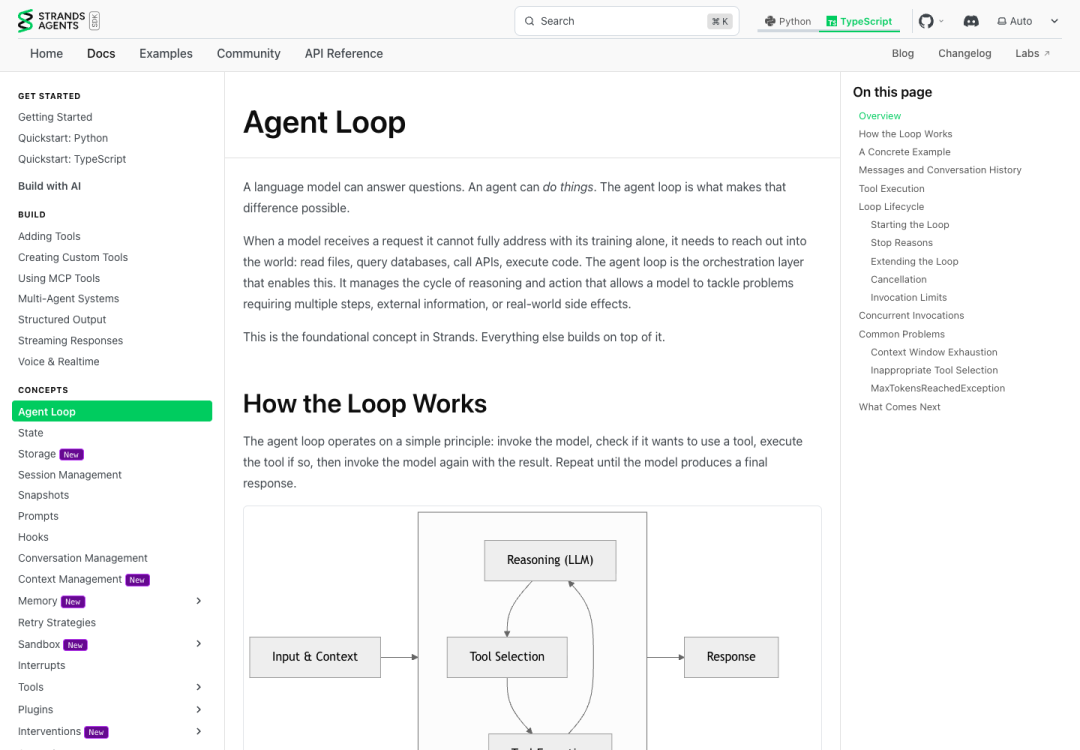
Task: Click the Python logo icon
Action: click(770, 21)
